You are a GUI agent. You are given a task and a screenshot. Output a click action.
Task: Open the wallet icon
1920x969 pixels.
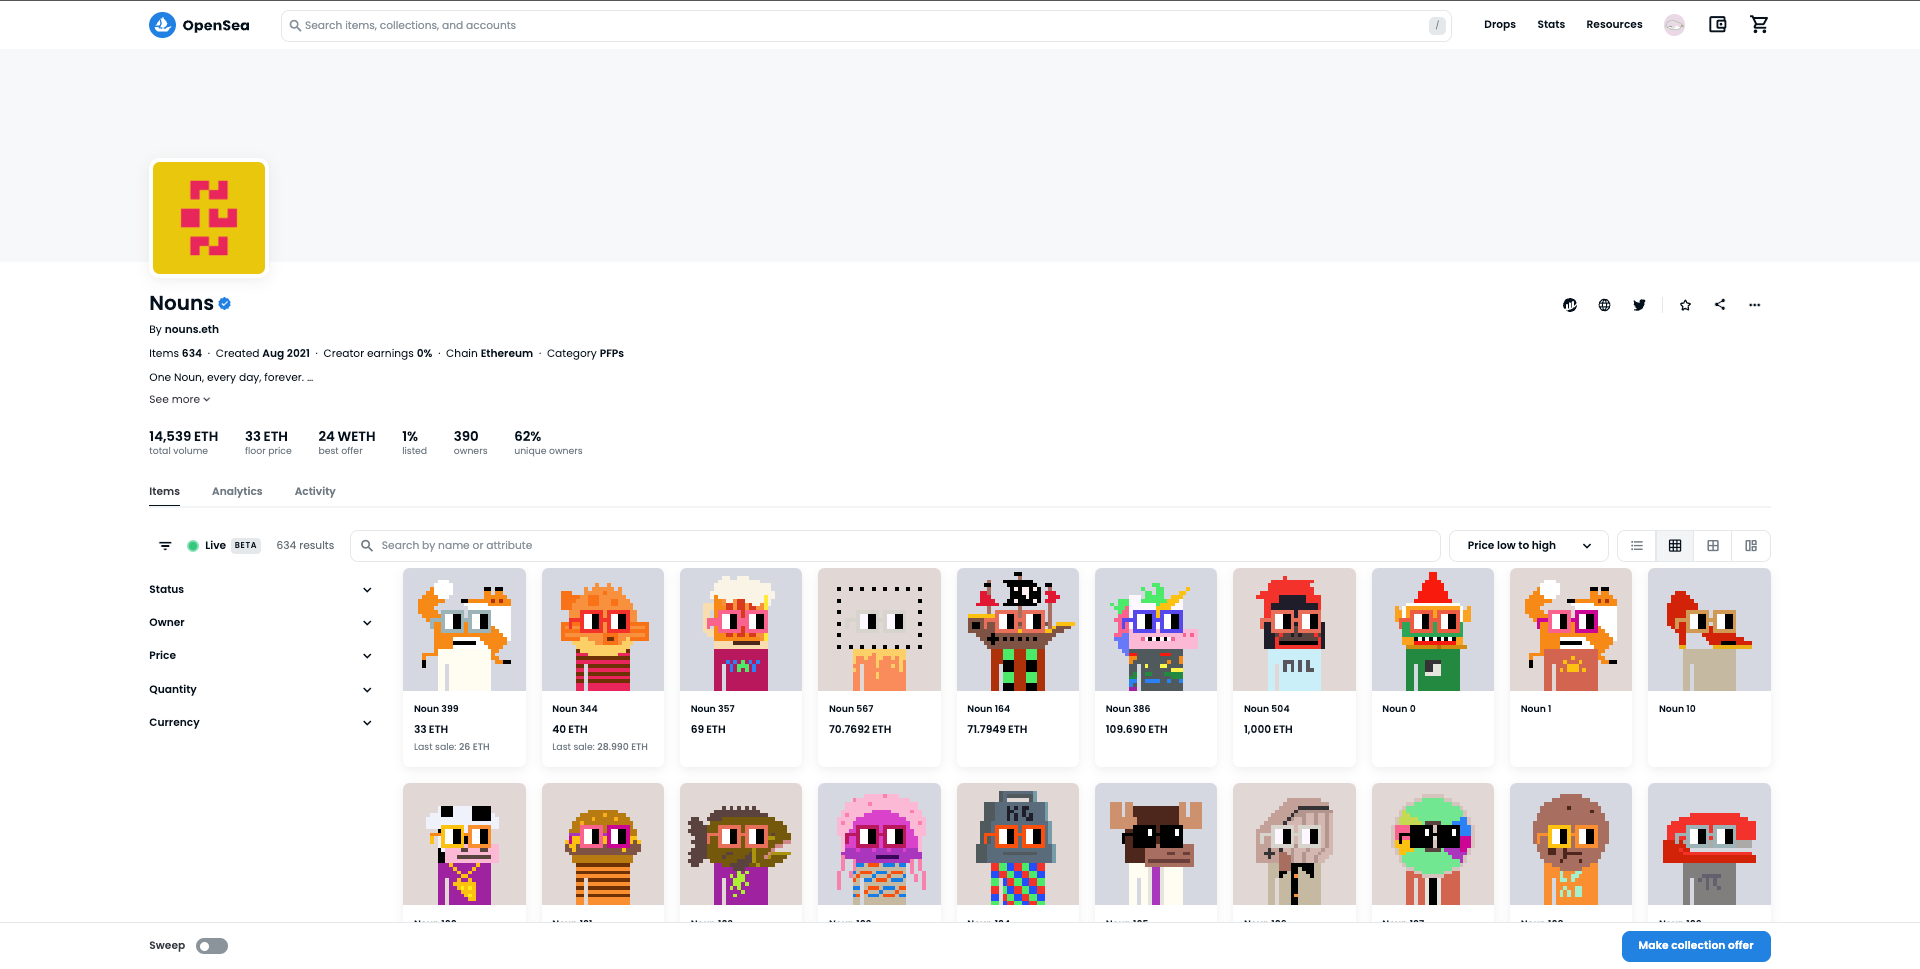point(1717,25)
